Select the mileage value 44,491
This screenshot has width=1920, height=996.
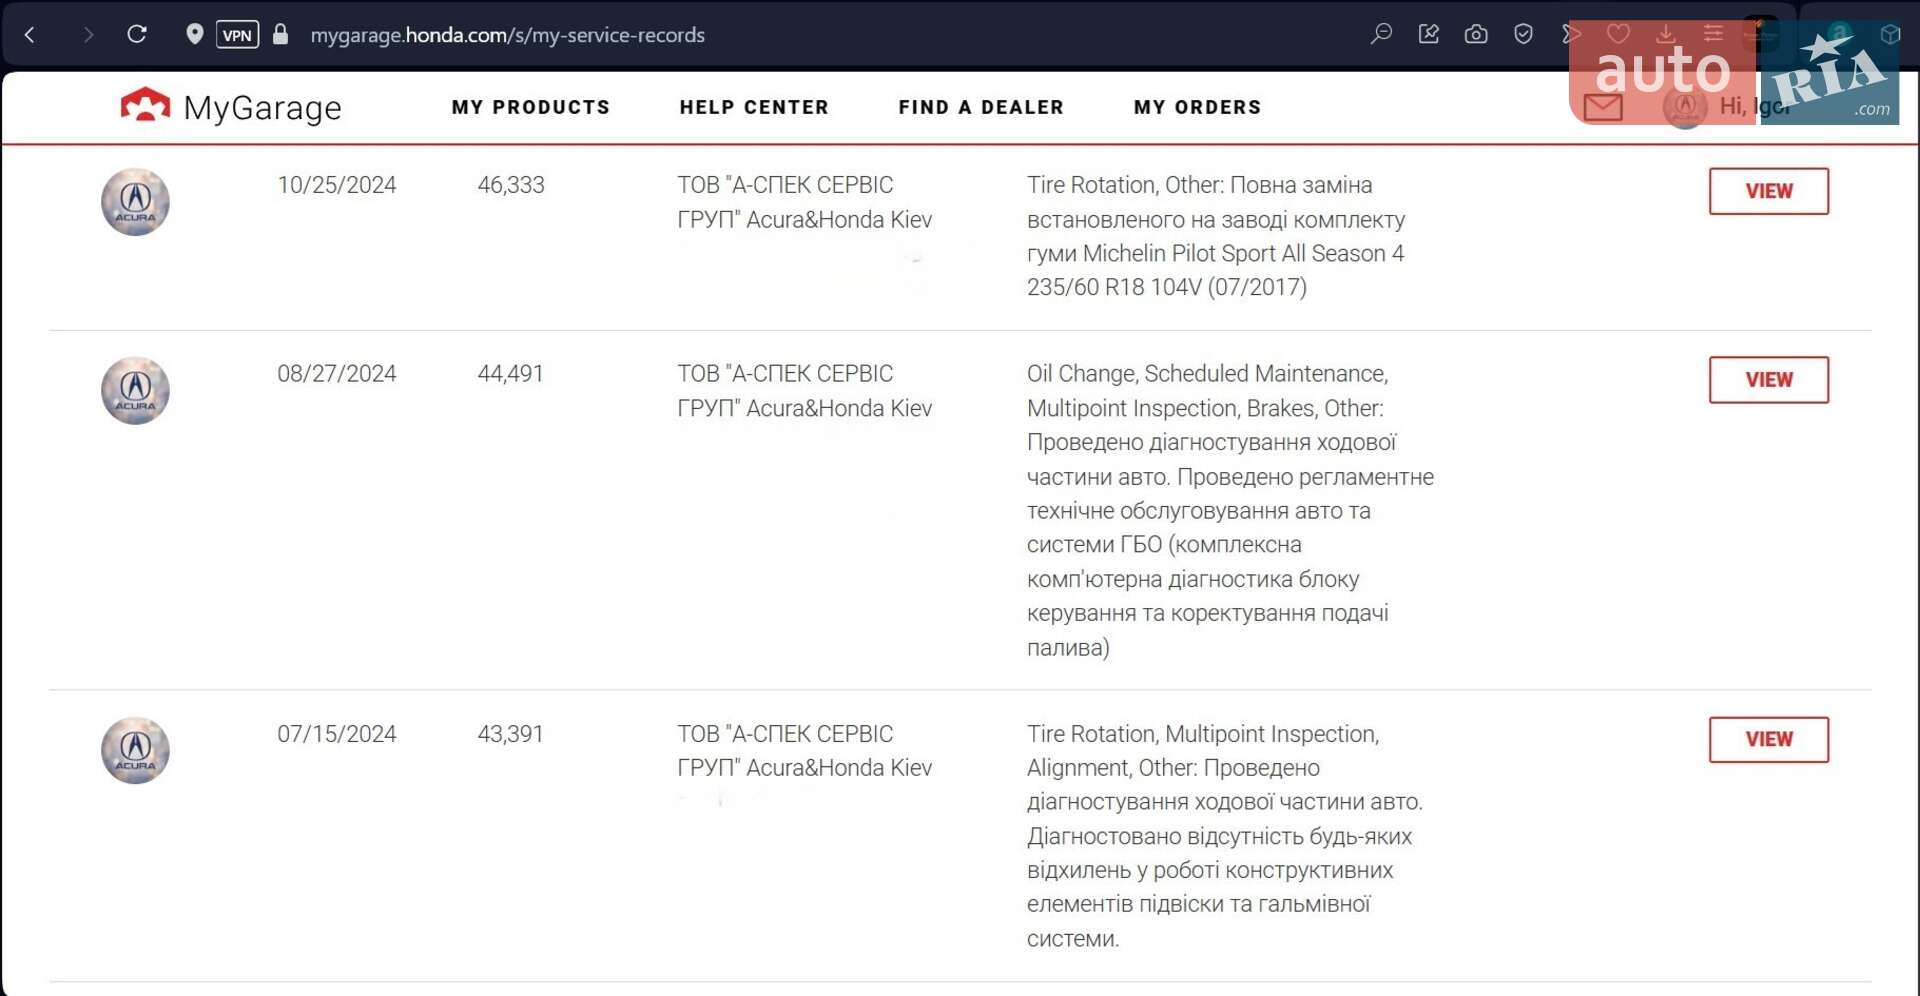pos(511,374)
